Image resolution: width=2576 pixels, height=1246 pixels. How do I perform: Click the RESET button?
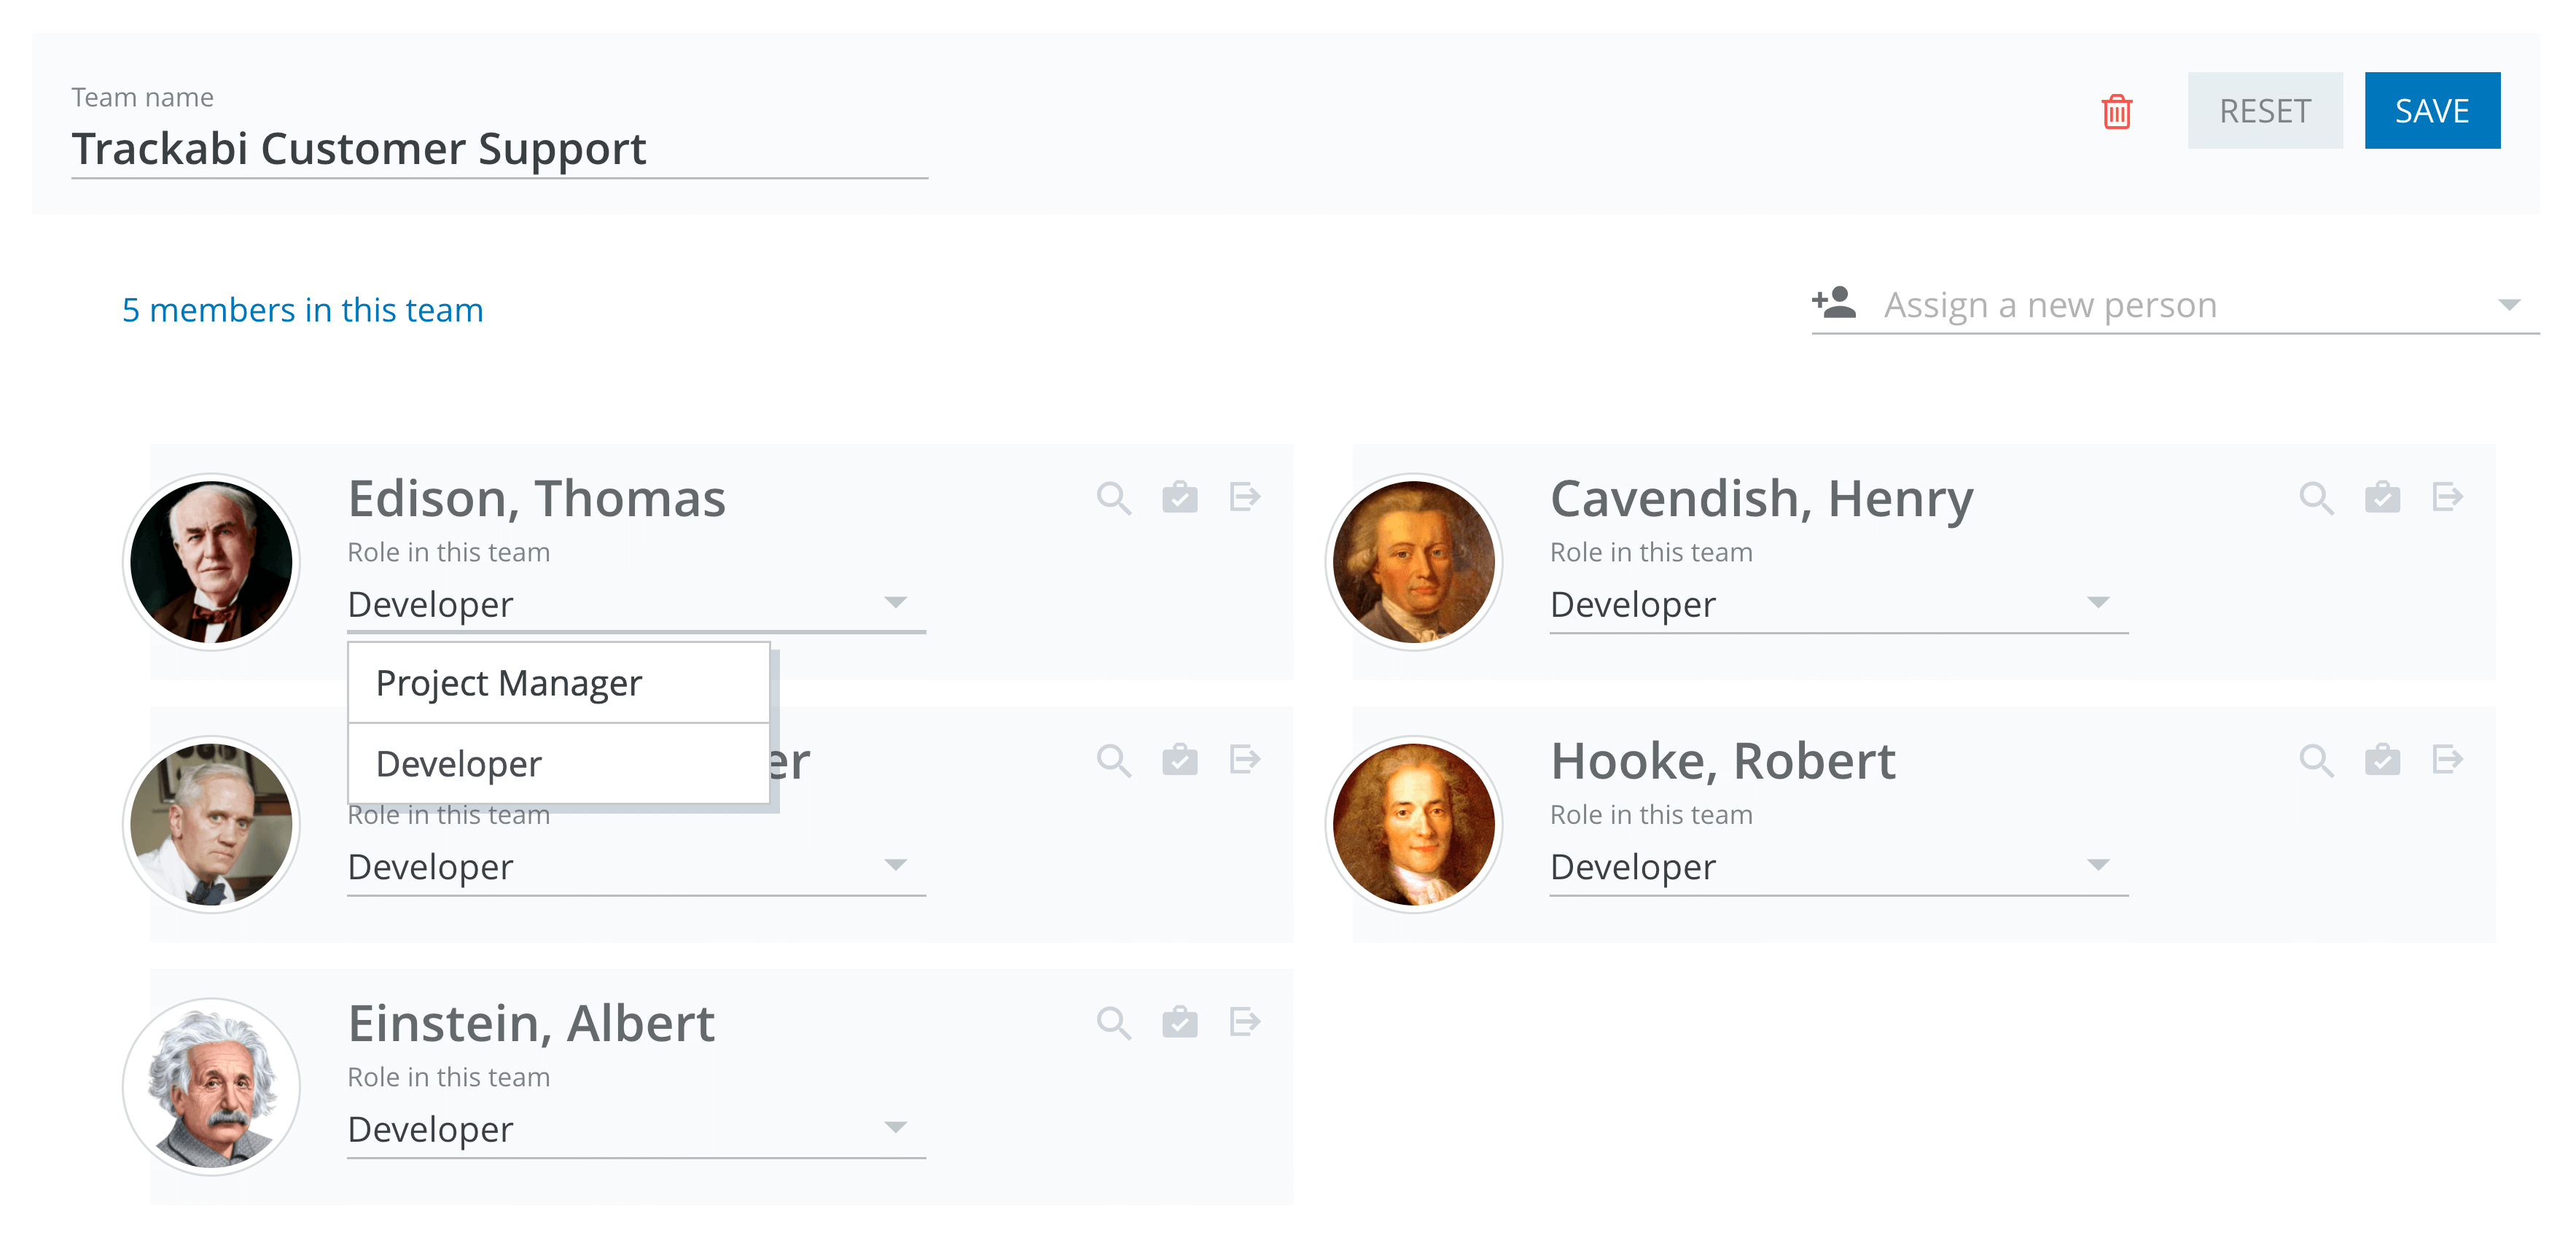[x=2265, y=111]
